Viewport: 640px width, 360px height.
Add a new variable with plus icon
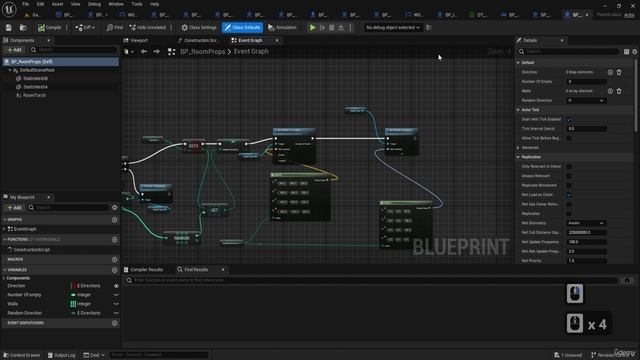pyautogui.click(x=115, y=270)
